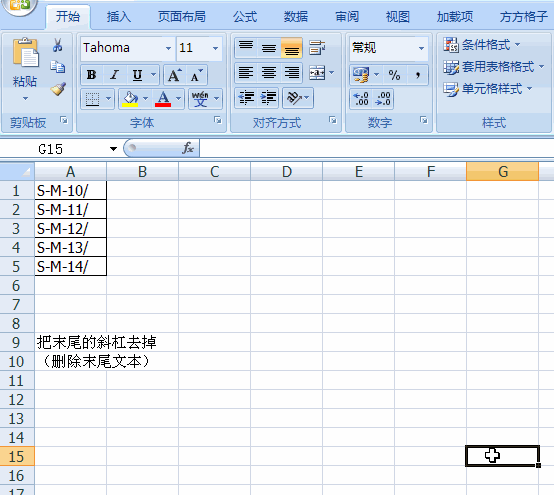Select all cells with corner button

pos(17,172)
